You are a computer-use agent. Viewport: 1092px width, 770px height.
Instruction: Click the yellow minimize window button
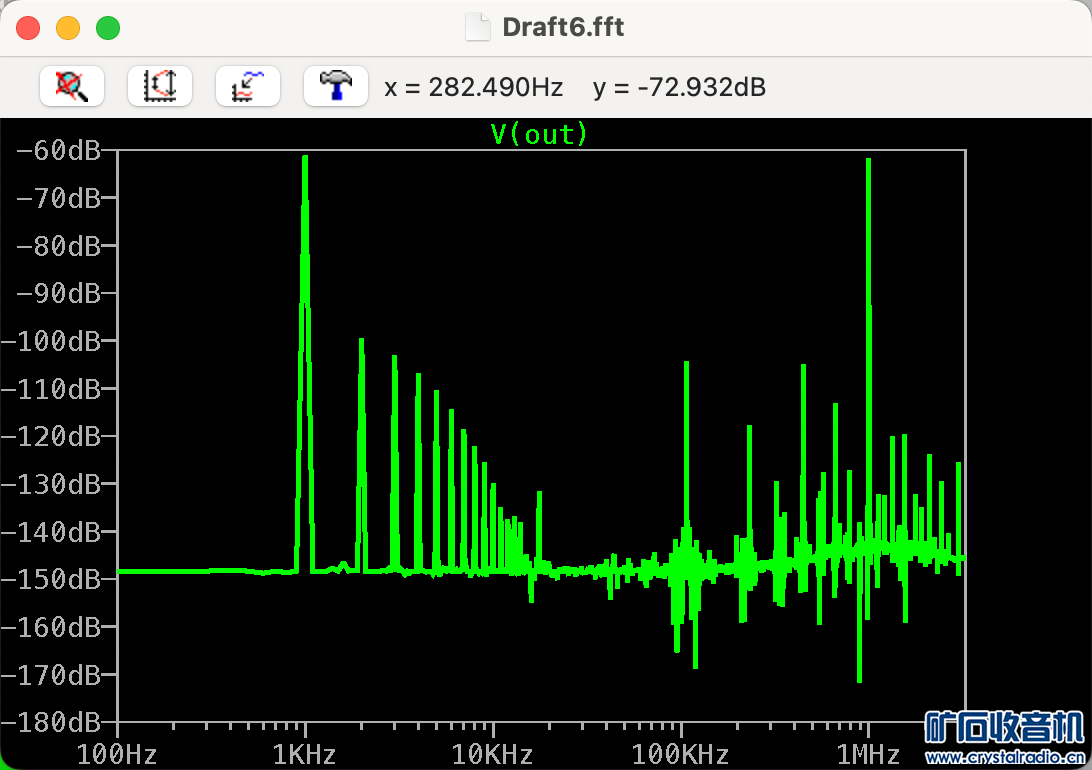pos(68,28)
